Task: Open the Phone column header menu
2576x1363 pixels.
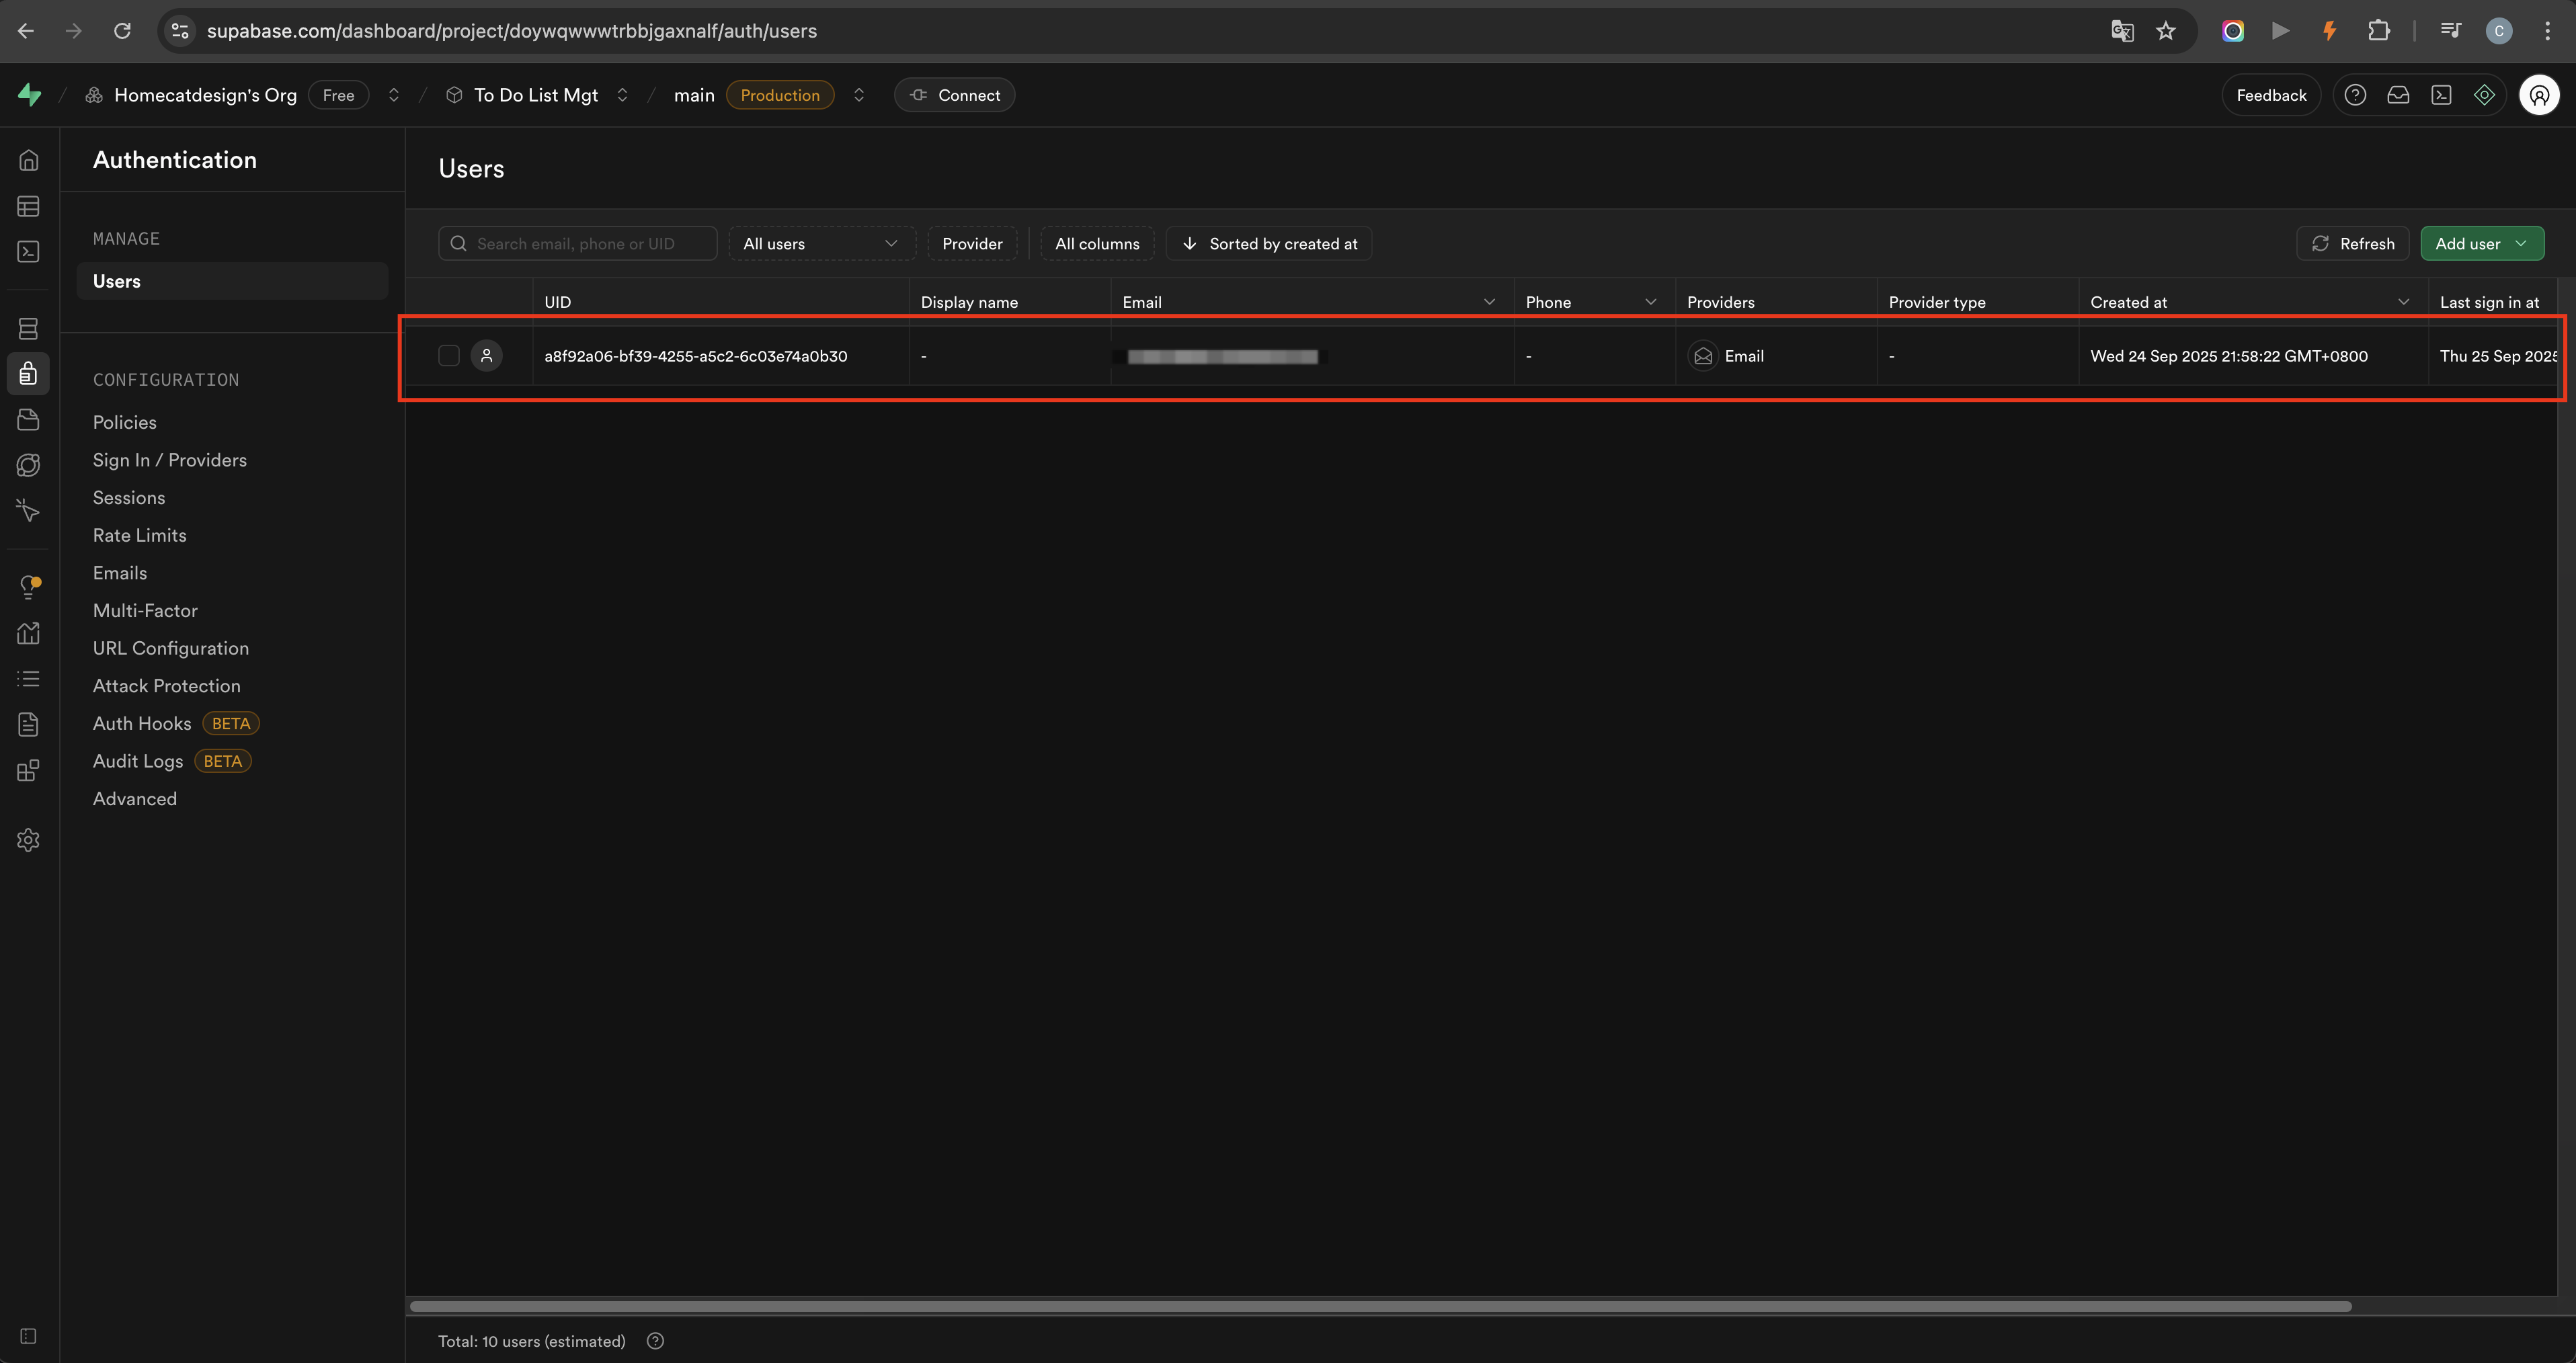Action: (1651, 302)
